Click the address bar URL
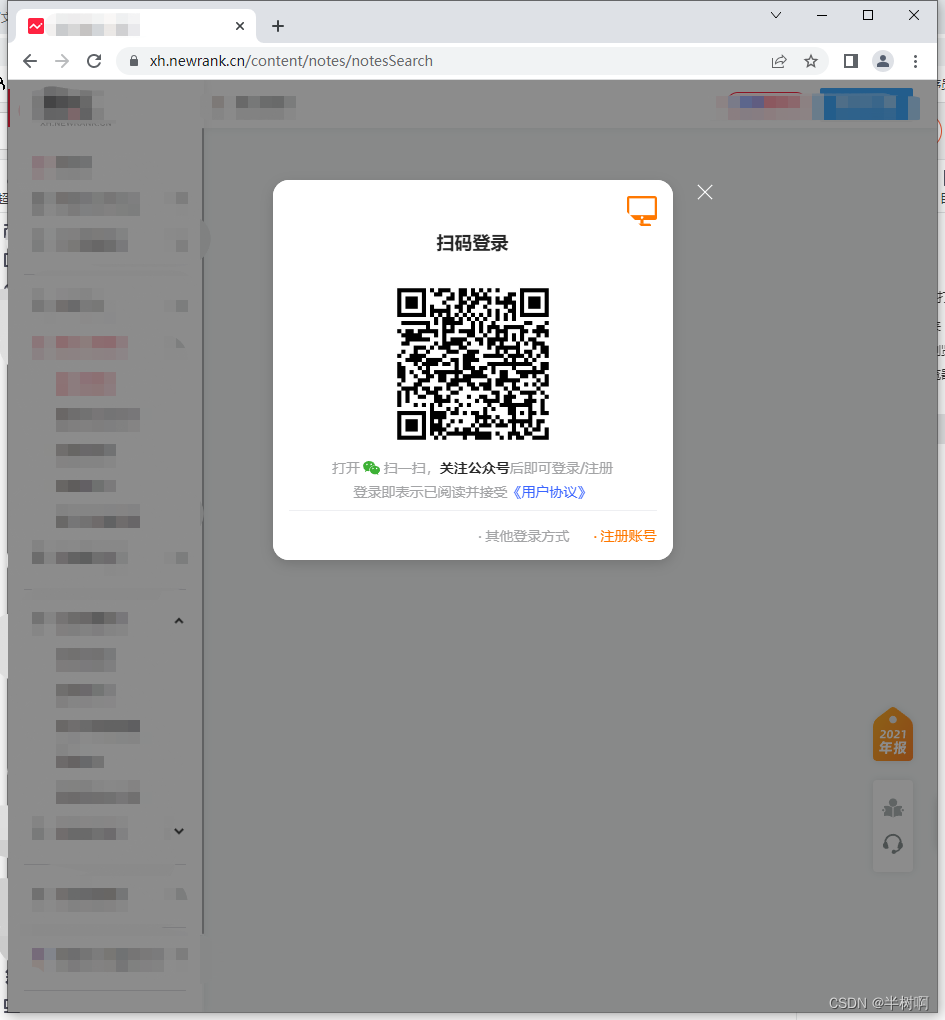Image resolution: width=945 pixels, height=1020 pixels. (291, 61)
